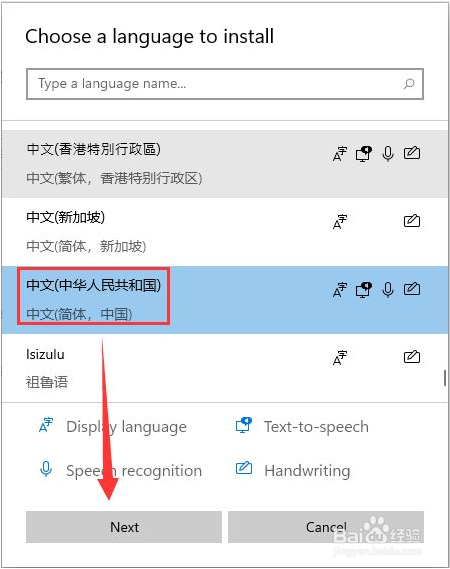This screenshot has height=569, width=450.
Task: Click display language icon in 中华人民共和国 row
Action: coord(340,290)
